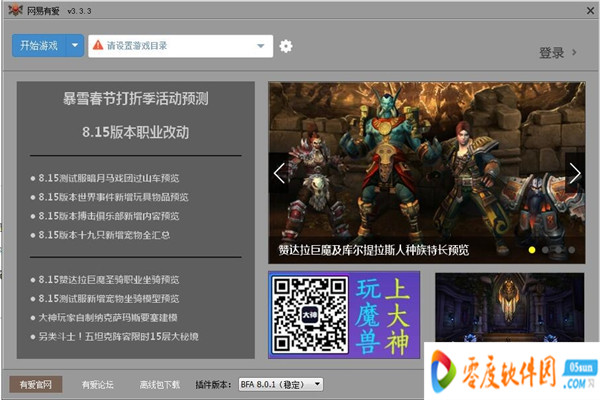This screenshot has height=400, width=600.
Task: Go to previous banner slide arrow
Action: (x=279, y=173)
